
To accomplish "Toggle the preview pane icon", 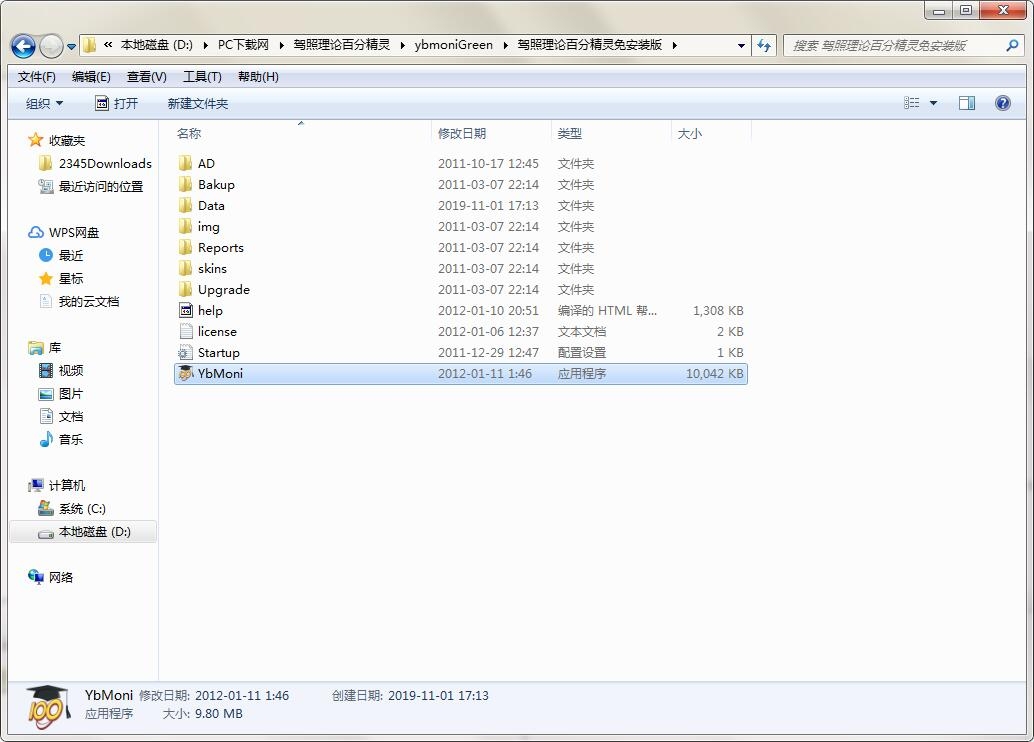I will pos(967,102).
